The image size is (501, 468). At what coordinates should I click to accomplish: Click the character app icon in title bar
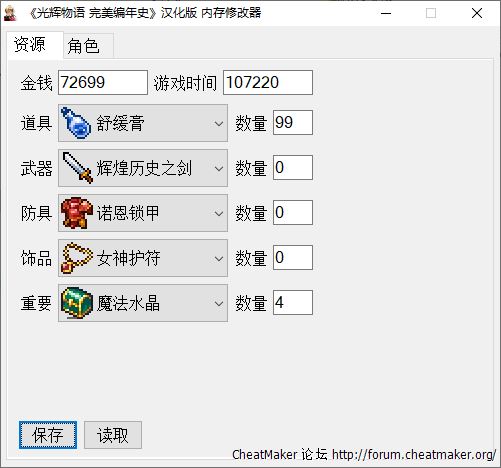[x=10, y=13]
